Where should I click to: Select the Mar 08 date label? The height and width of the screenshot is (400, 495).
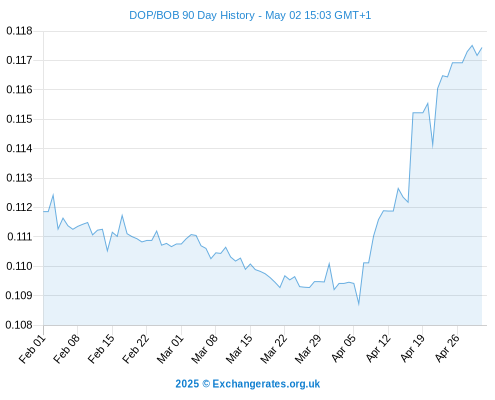point(205,348)
